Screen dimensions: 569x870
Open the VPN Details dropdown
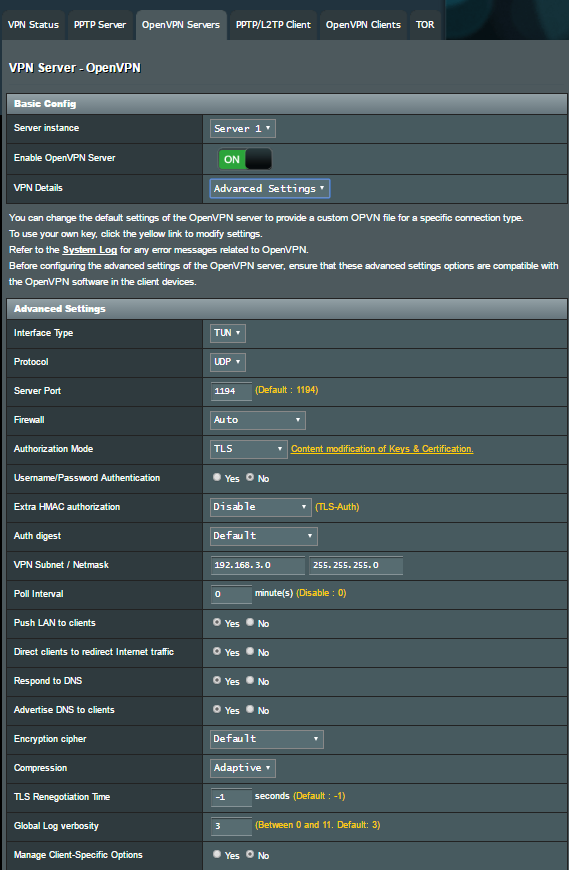270,189
